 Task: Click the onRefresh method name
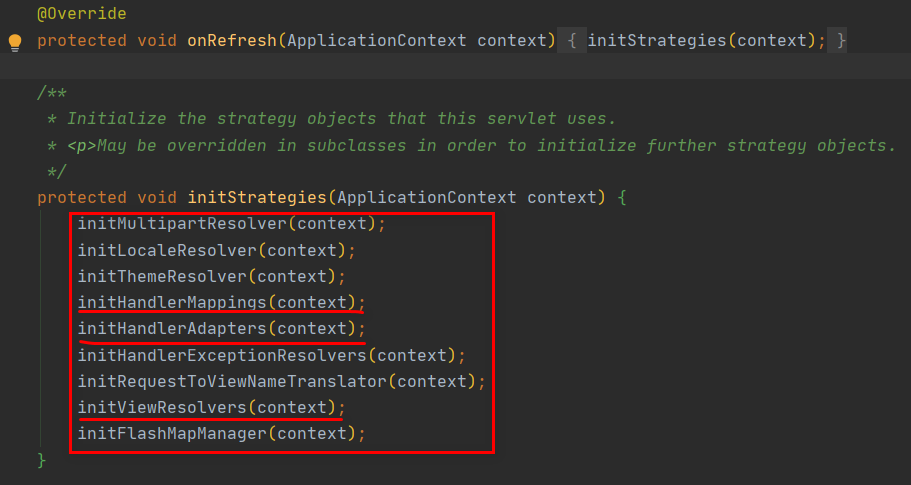coord(232,41)
